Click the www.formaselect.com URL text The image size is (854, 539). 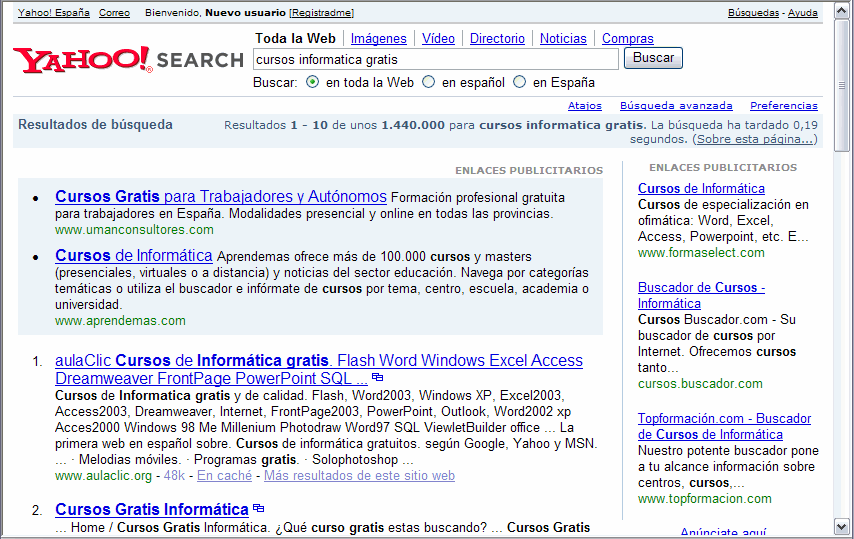[701, 253]
